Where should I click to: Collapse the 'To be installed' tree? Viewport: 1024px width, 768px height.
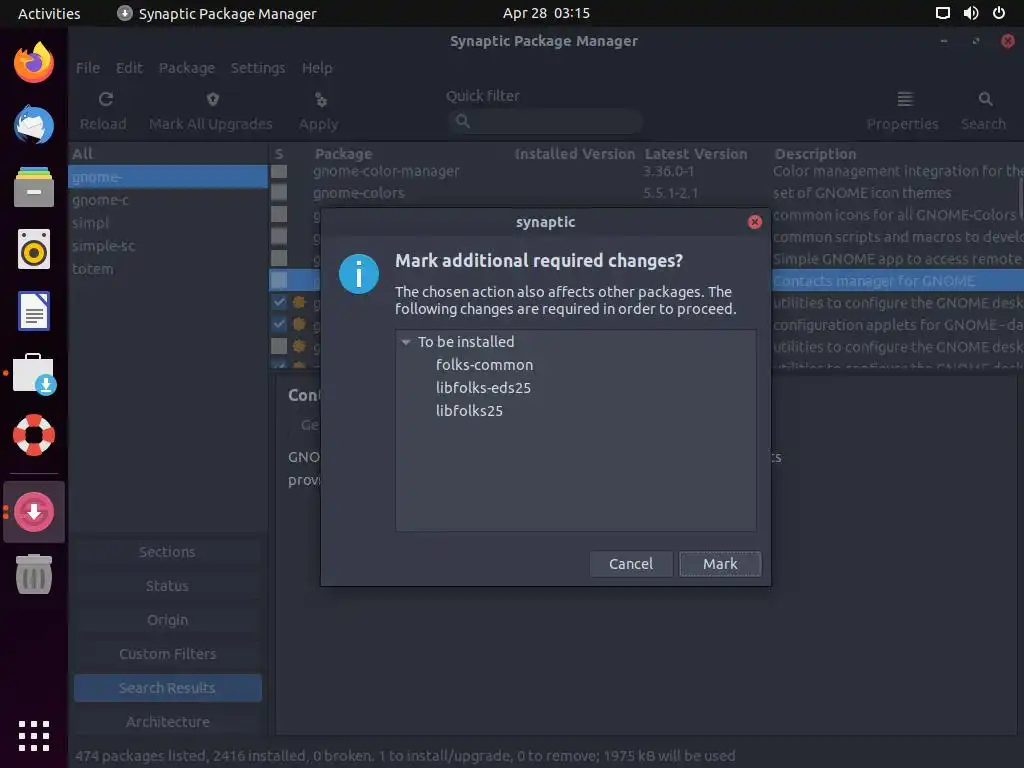click(406, 342)
